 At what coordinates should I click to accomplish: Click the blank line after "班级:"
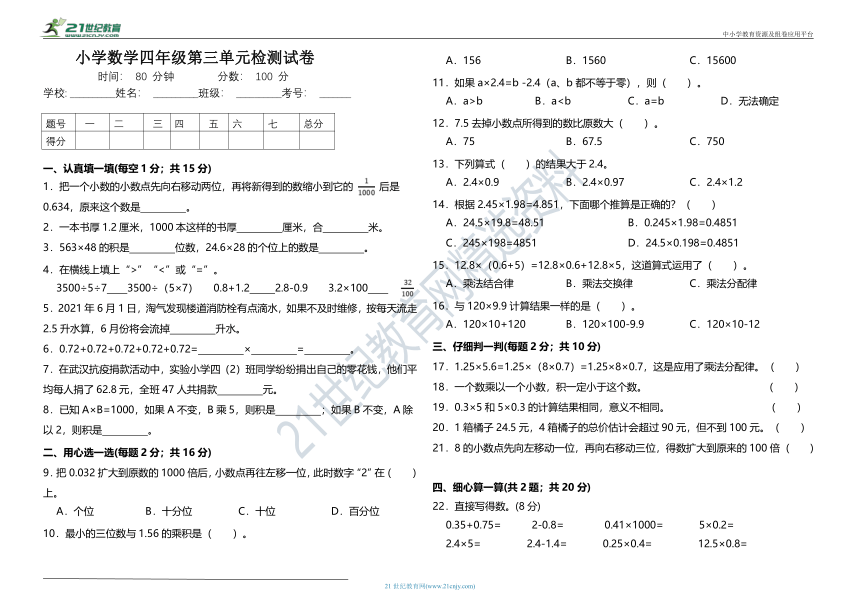click(259, 94)
